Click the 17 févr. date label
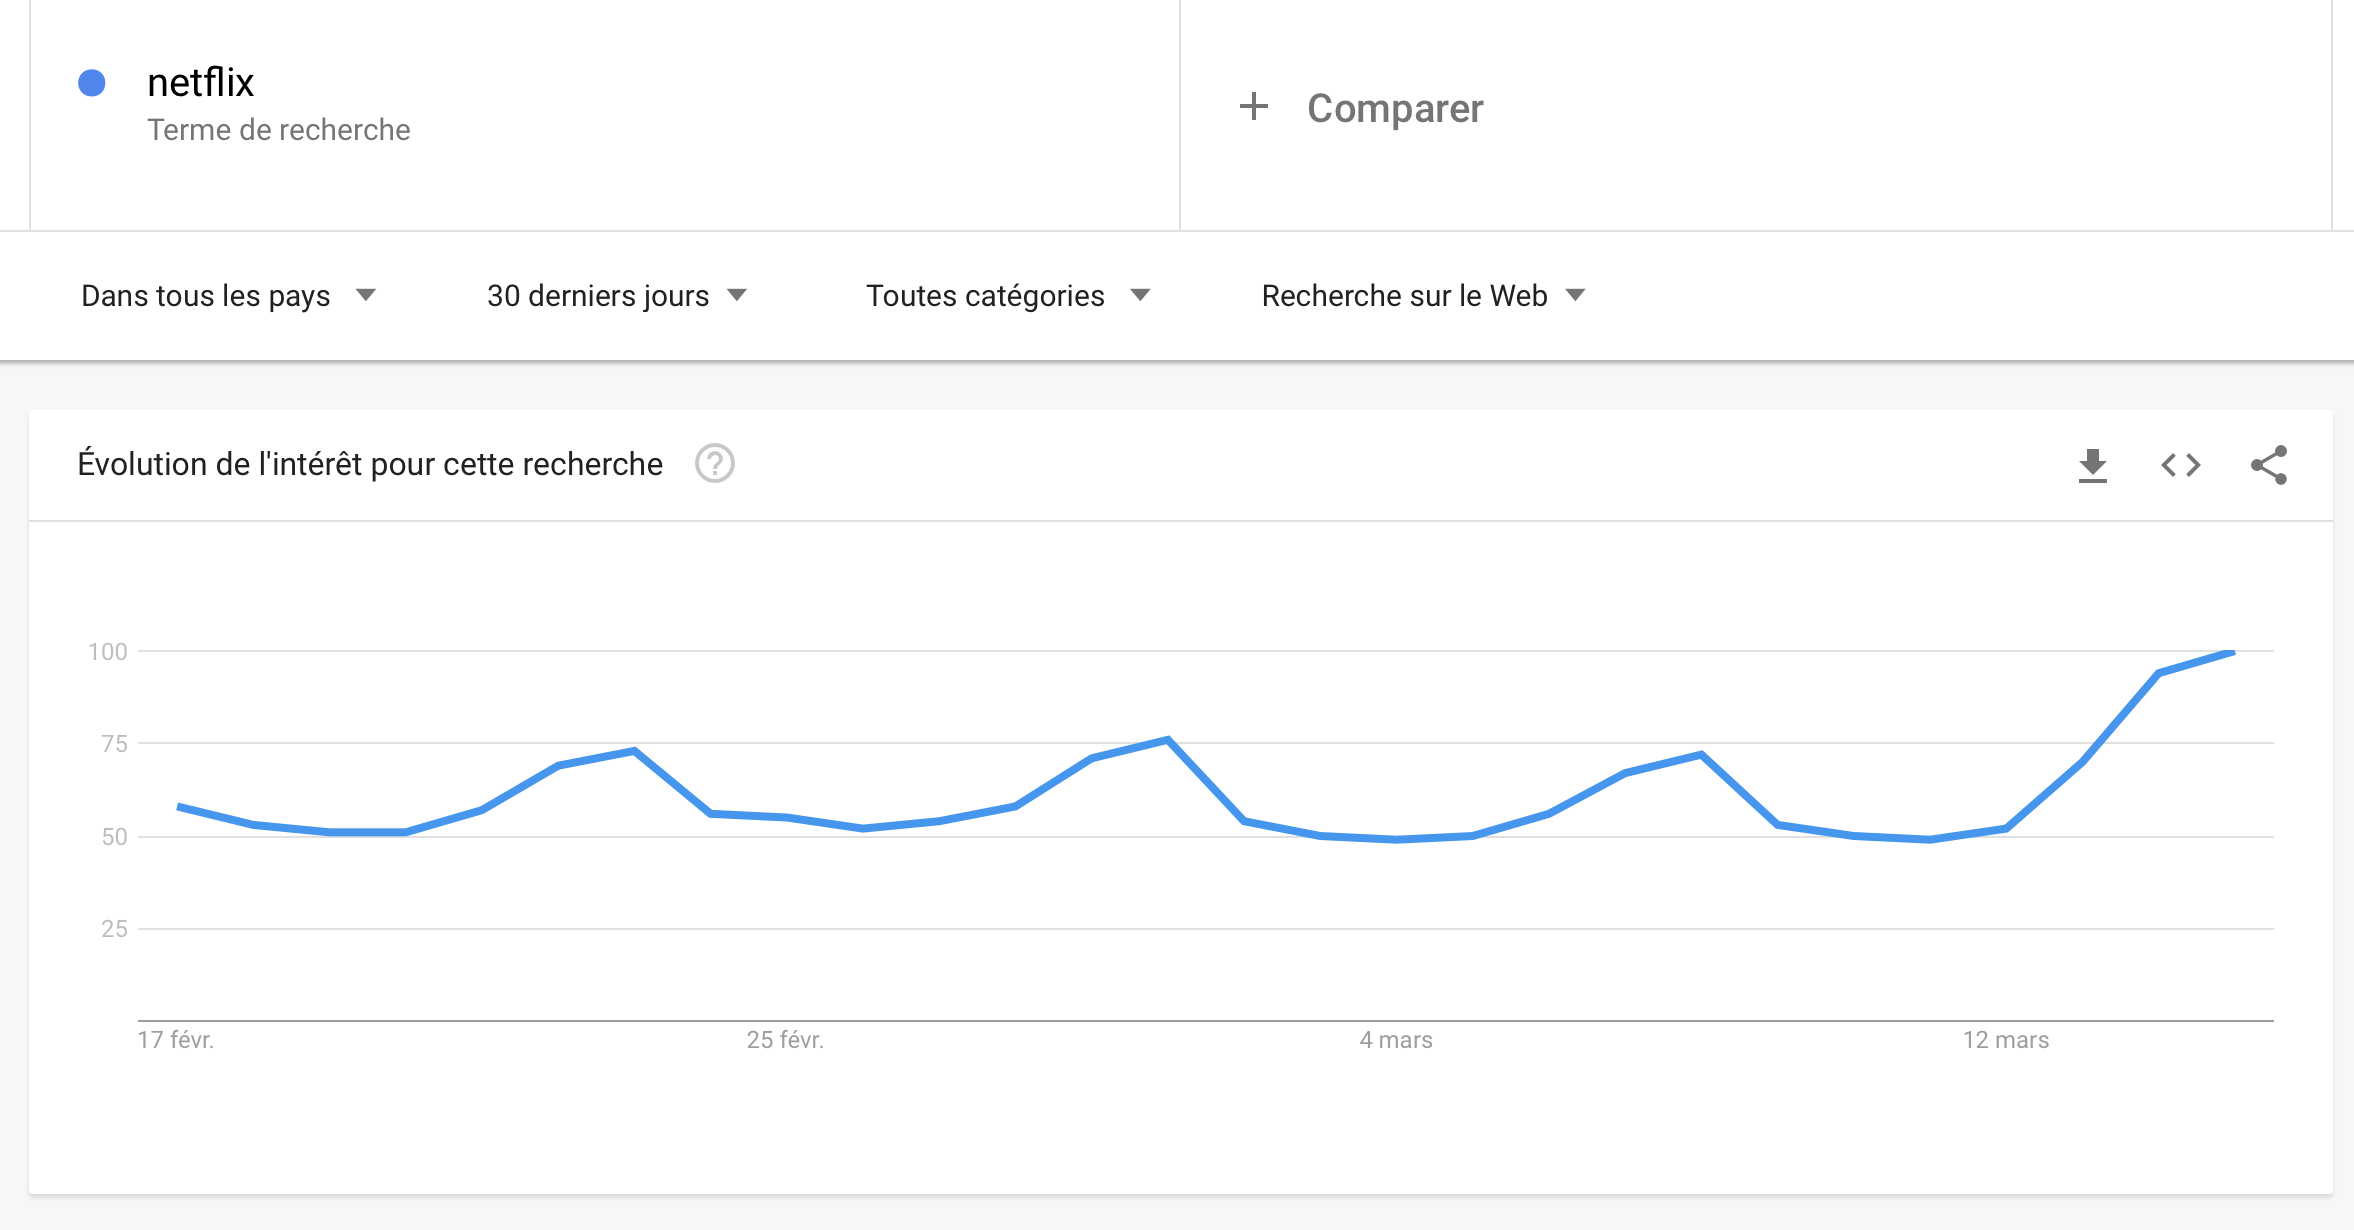Viewport: 2354px width, 1230px height. [176, 1040]
